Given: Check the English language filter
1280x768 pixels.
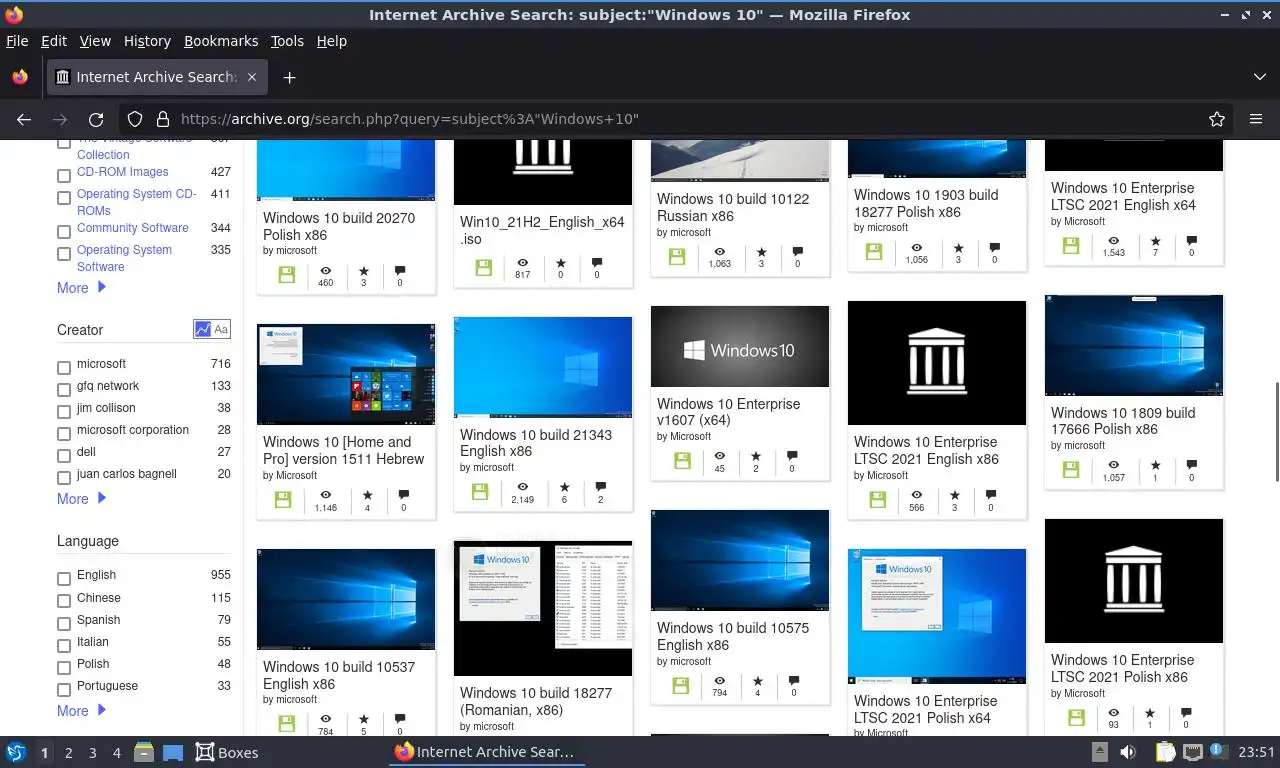Looking at the screenshot, I should pyautogui.click(x=64, y=579).
